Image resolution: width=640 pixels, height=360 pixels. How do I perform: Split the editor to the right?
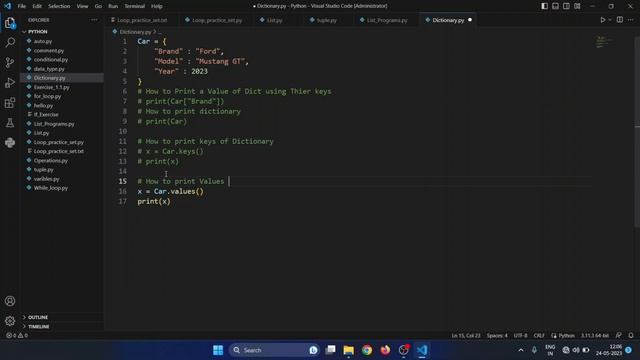[x=620, y=20]
